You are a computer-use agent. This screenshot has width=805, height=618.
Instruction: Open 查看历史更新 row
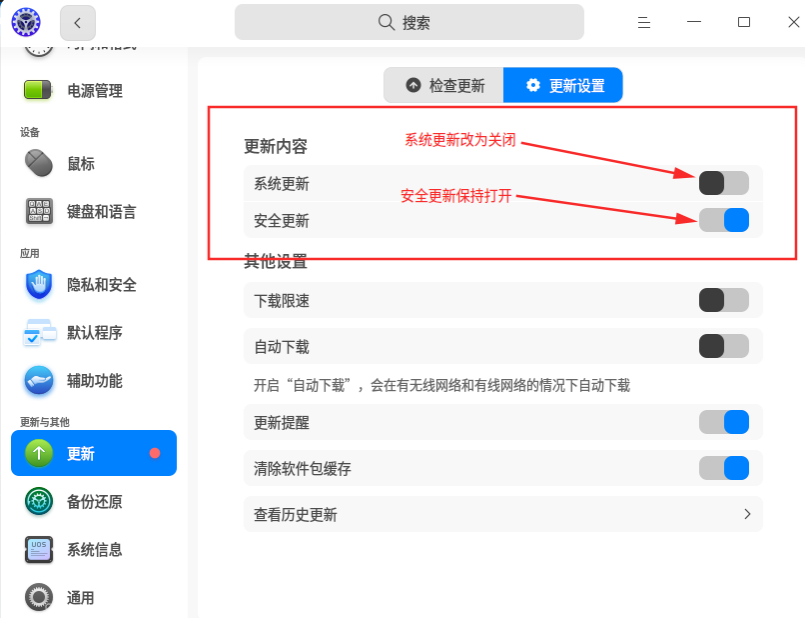(x=503, y=514)
